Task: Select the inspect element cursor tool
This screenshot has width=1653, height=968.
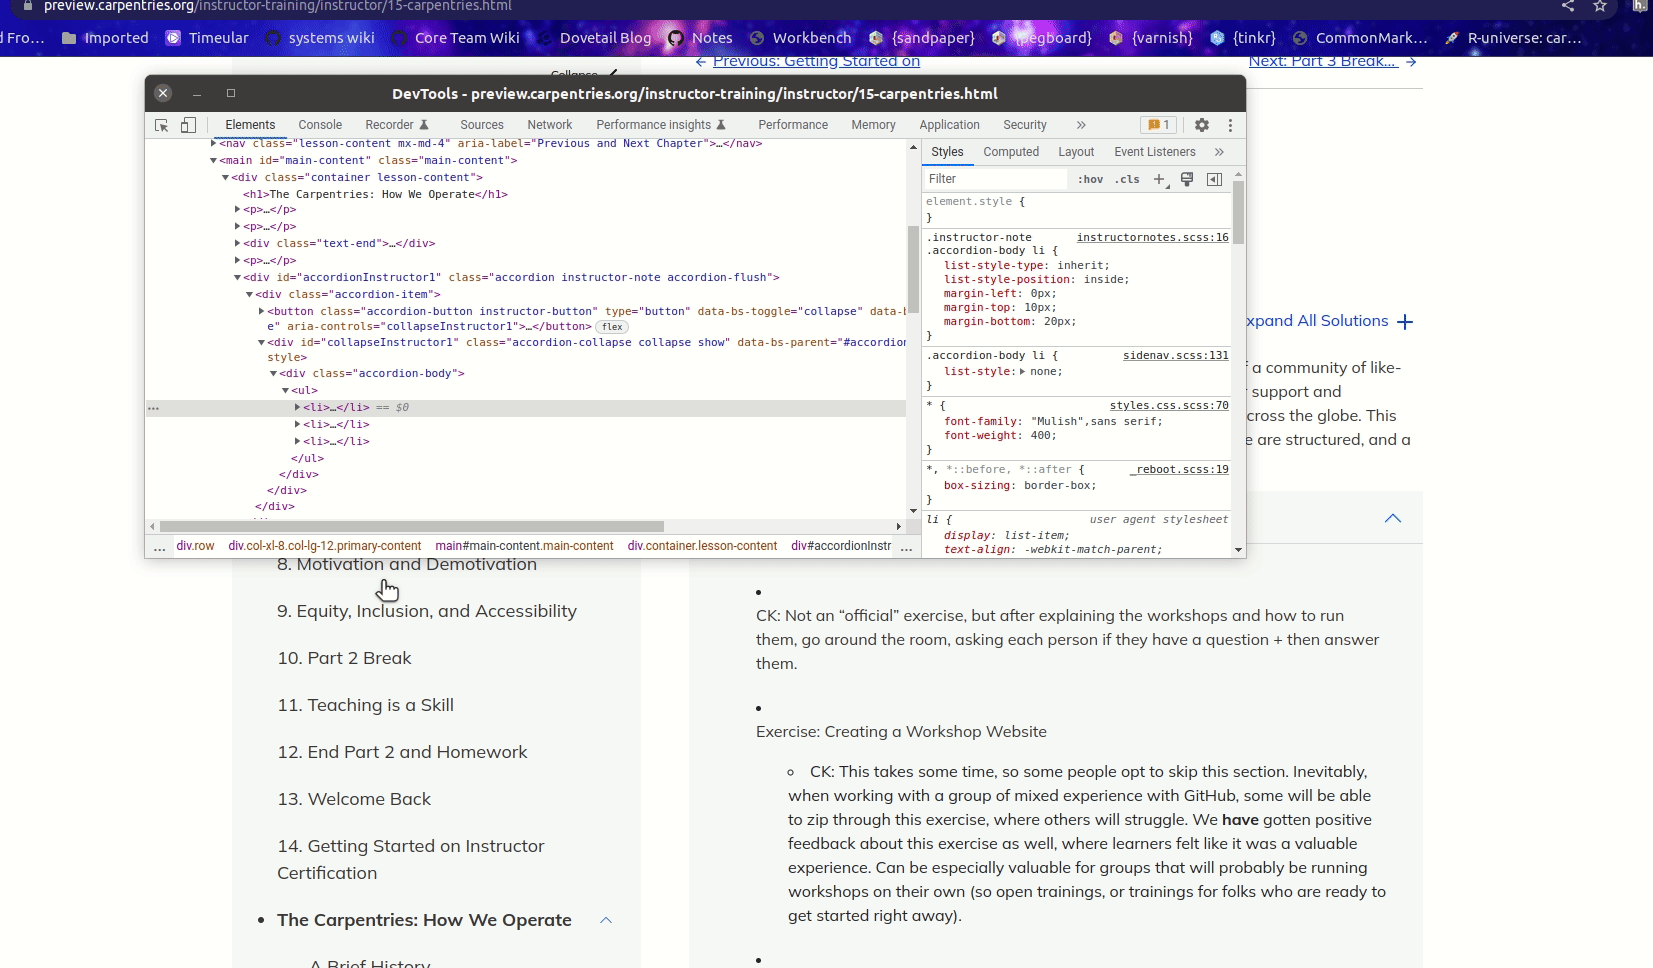Action: click(x=159, y=125)
